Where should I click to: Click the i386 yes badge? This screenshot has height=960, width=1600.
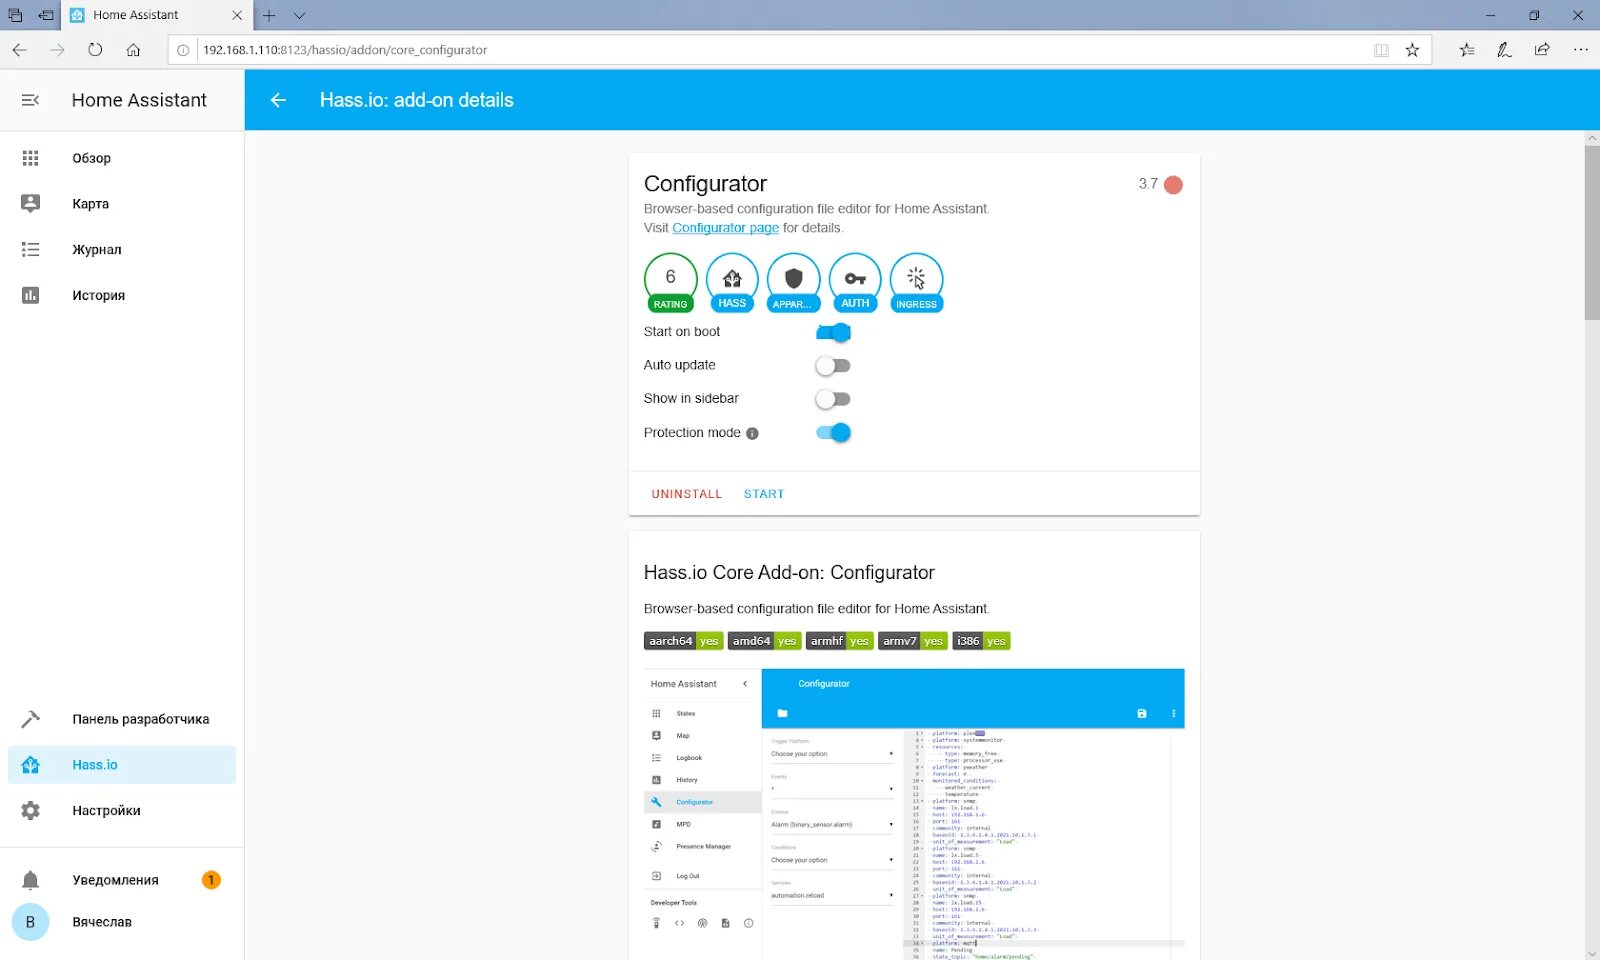pyautogui.click(x=981, y=641)
